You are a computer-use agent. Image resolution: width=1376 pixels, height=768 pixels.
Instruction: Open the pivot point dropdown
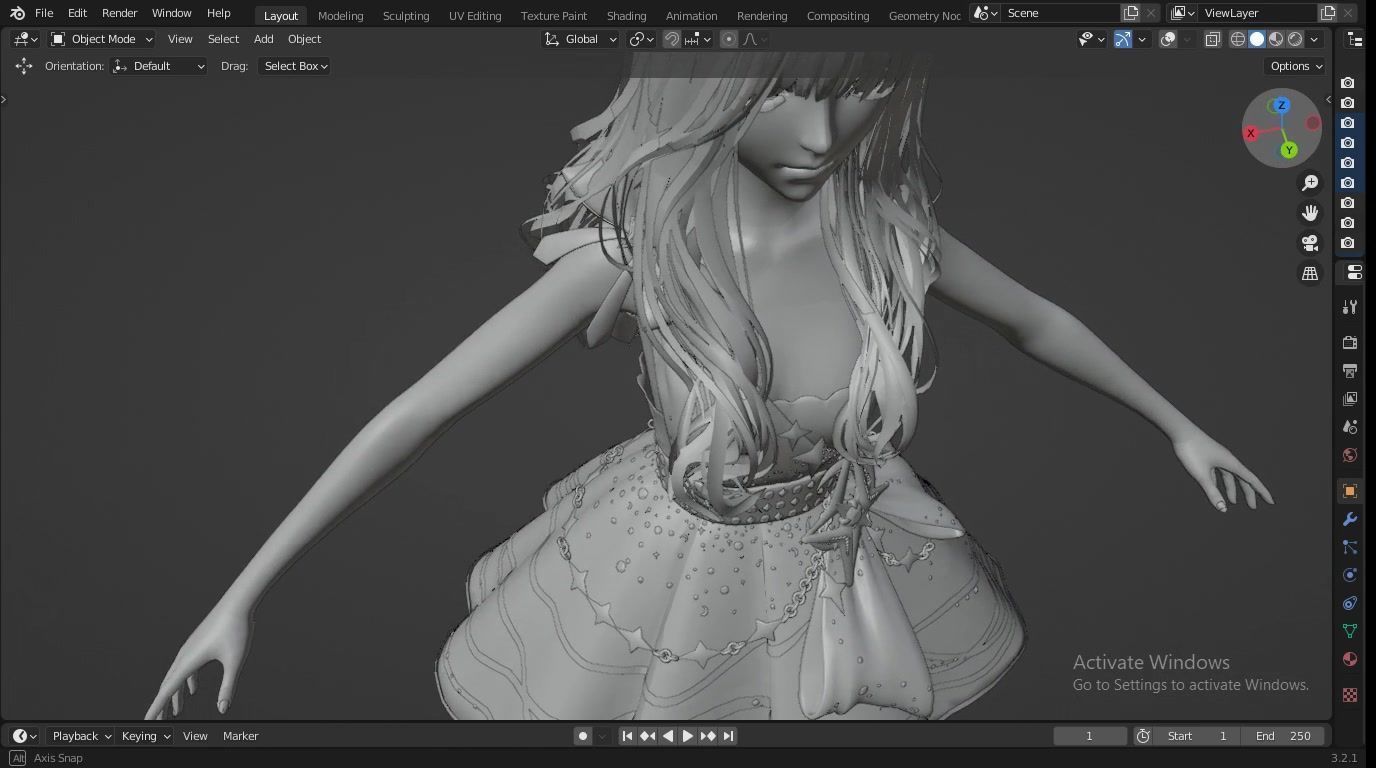click(x=641, y=39)
